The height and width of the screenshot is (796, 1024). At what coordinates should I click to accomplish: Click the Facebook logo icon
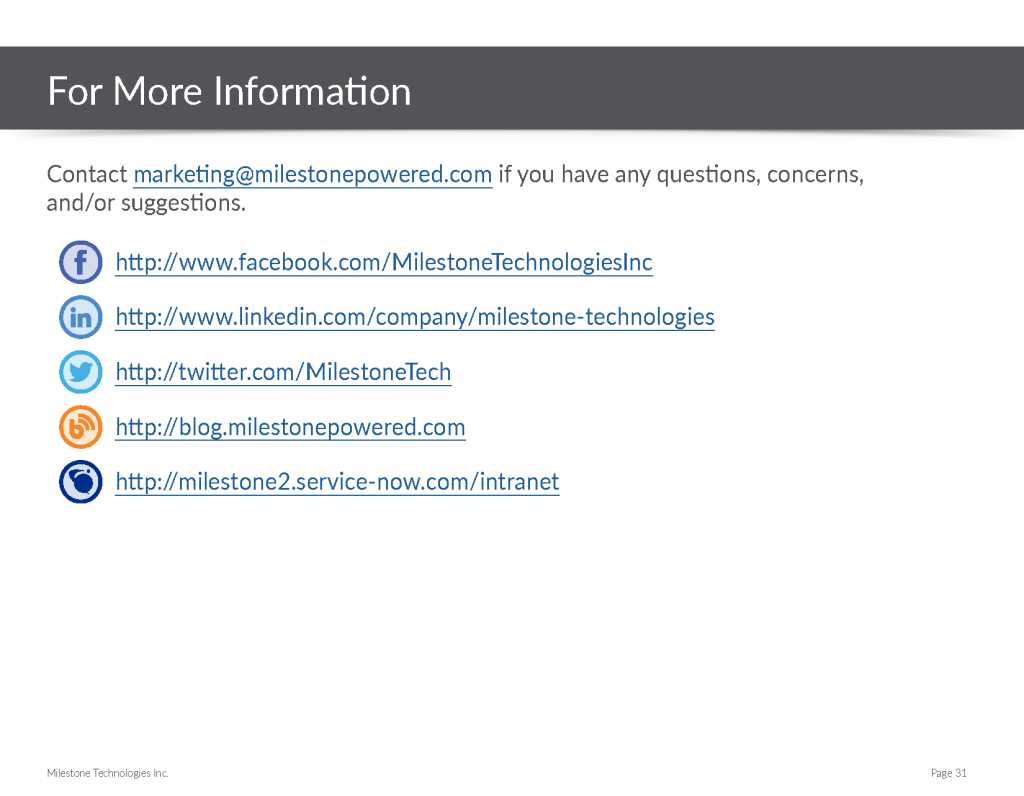[81, 263]
